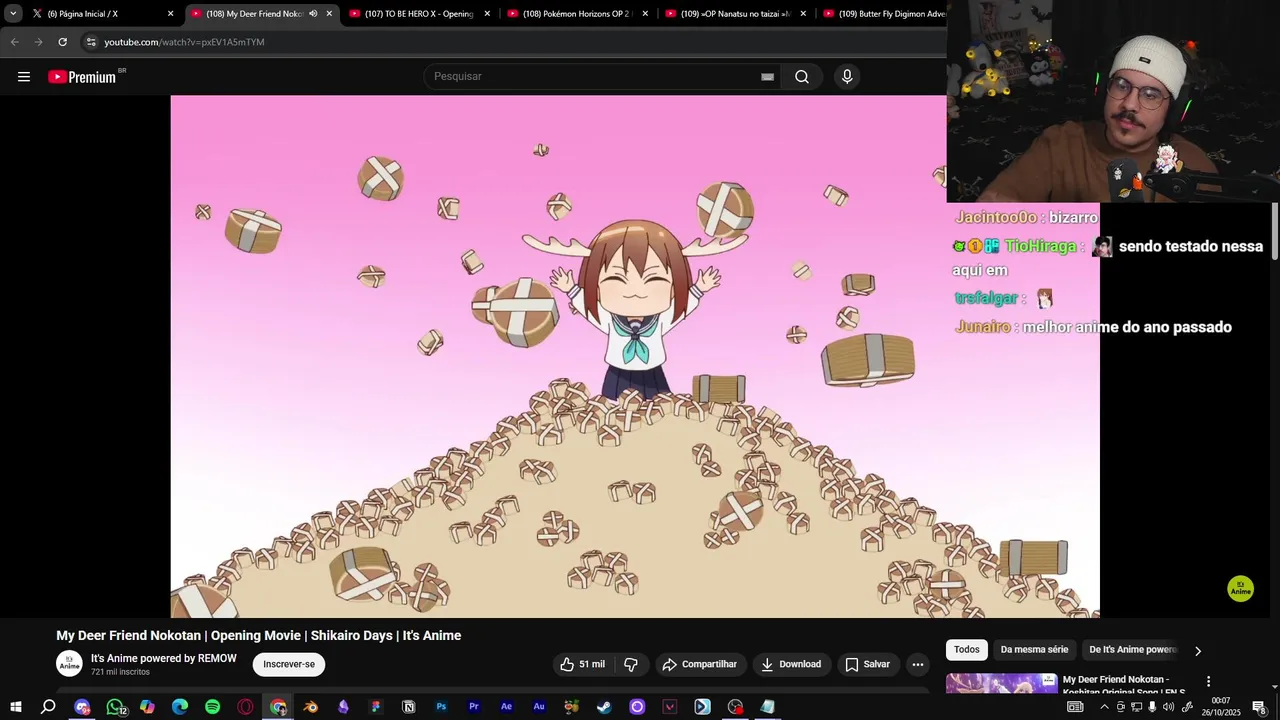This screenshot has height=720, width=1280.
Task: Open the Koshitan Original Song video thumbnail
Action: [1002, 684]
